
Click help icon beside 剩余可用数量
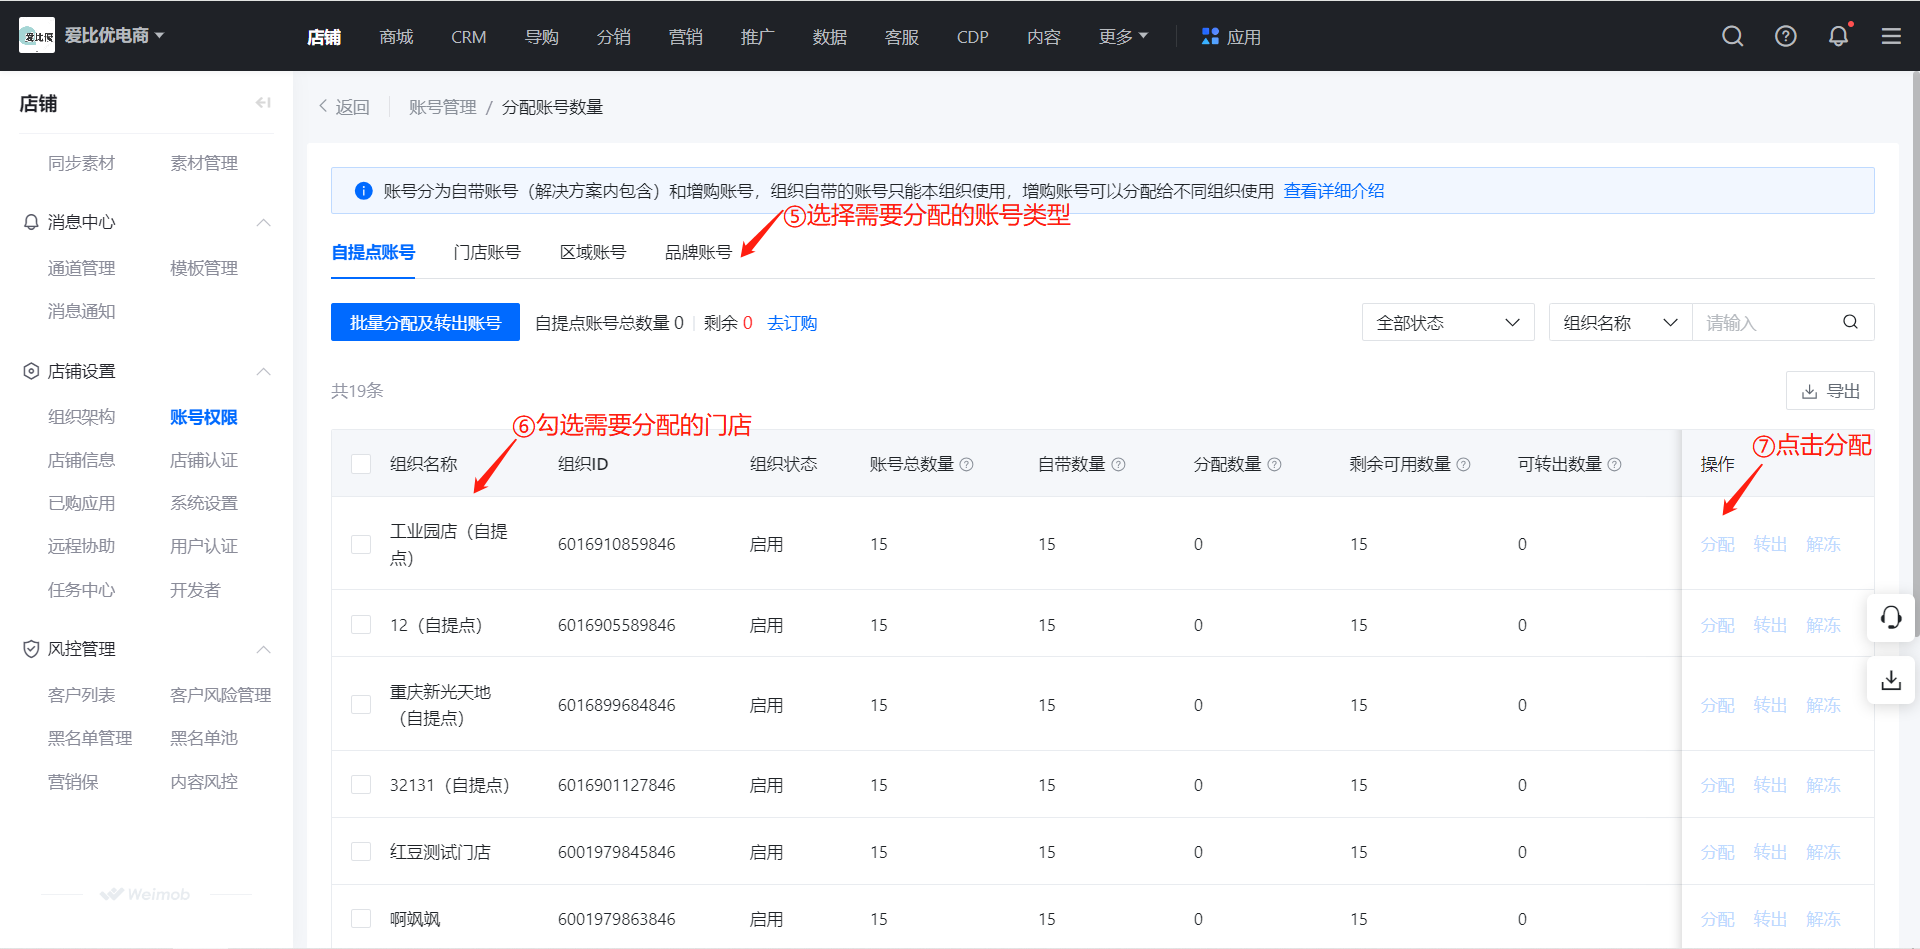1464,464
